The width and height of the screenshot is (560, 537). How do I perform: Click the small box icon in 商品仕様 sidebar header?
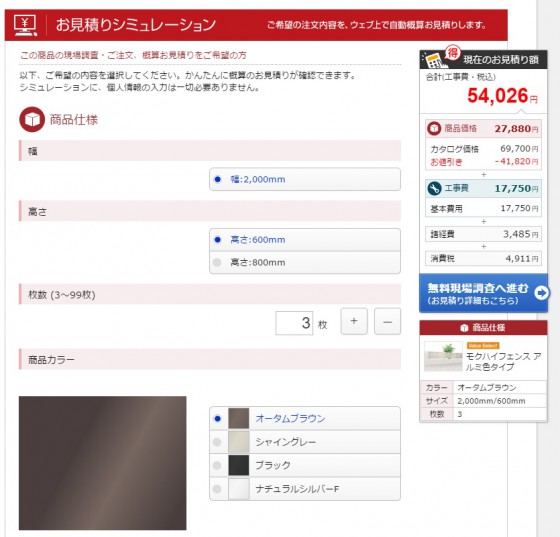464,328
